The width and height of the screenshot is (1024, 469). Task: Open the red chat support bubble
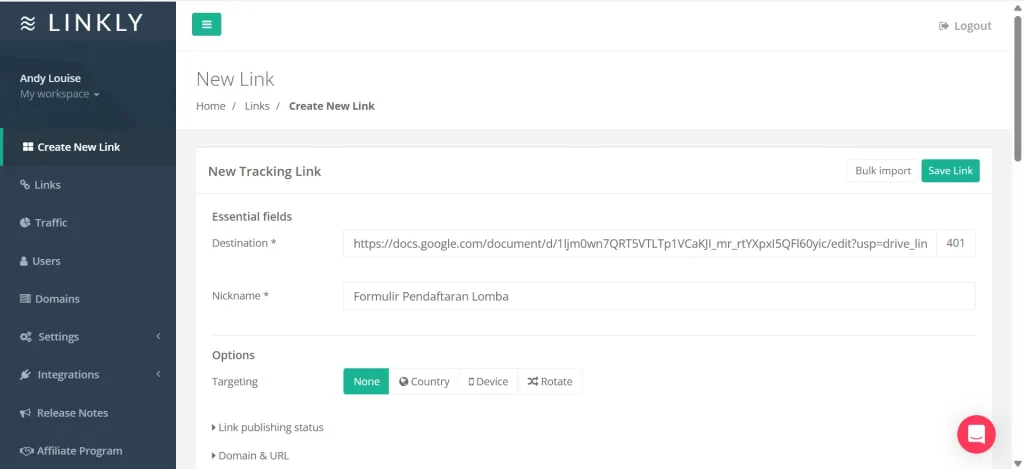976,434
